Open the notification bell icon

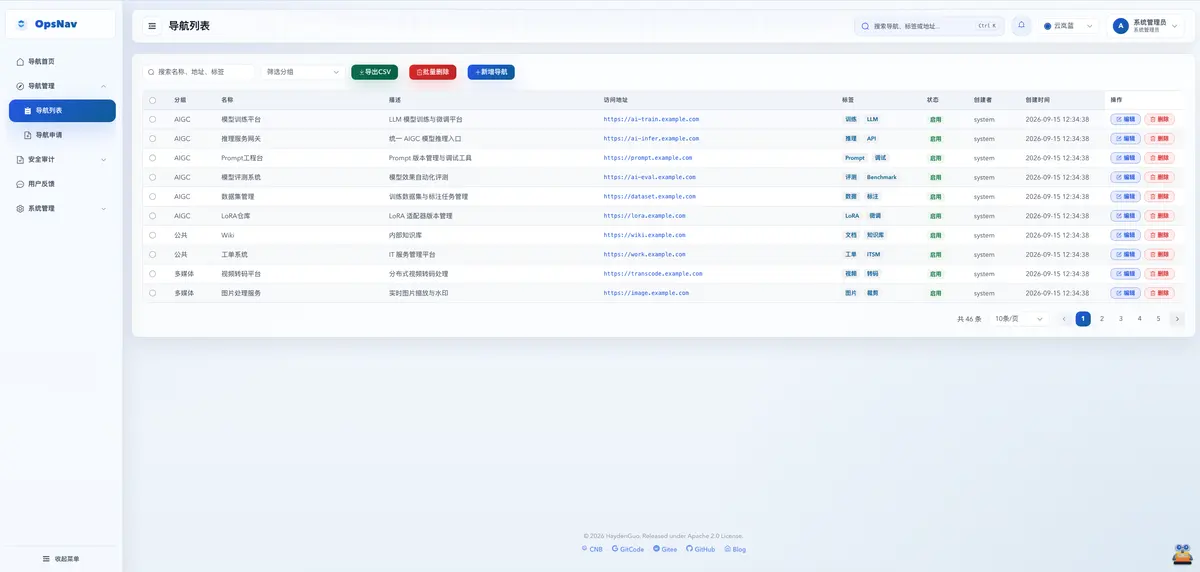1021,26
